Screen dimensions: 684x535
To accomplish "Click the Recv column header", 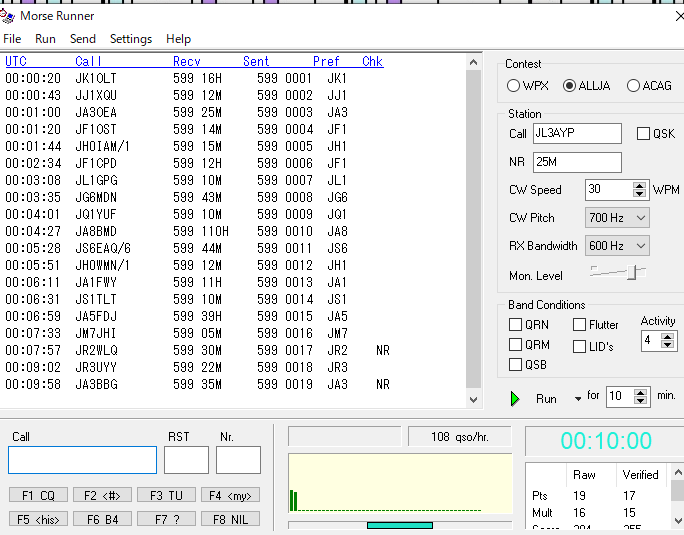I will click(x=187, y=61).
